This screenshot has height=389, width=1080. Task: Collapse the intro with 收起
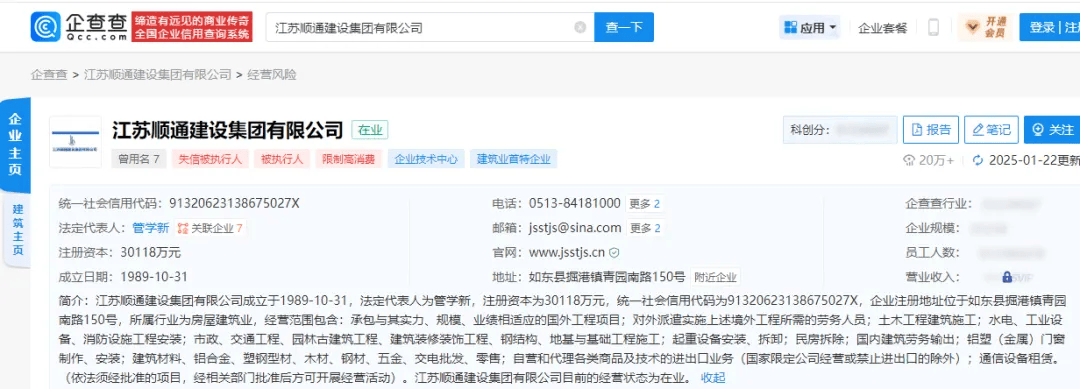(713, 378)
